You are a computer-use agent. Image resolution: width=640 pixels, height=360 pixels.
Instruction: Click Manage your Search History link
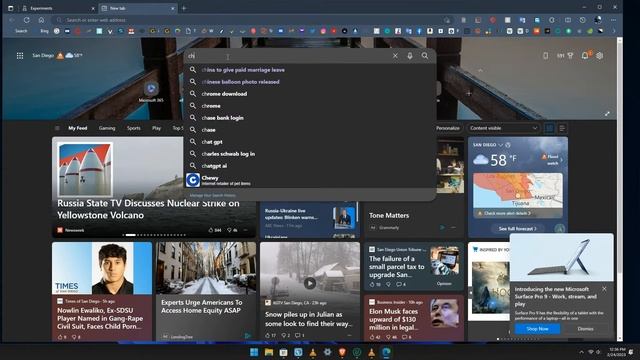[x=212, y=196]
